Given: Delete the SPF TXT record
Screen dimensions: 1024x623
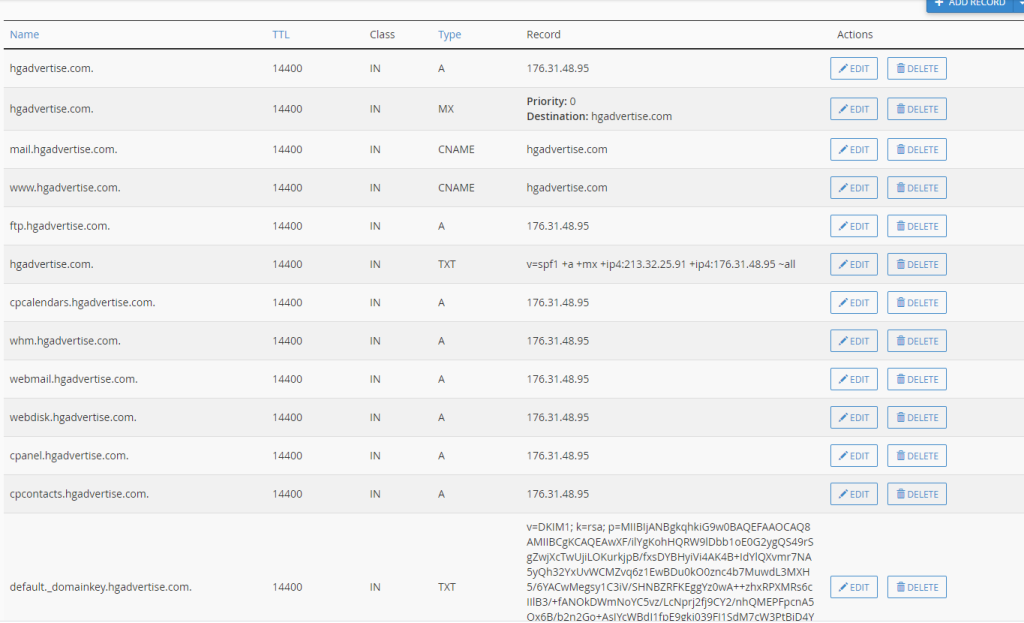Looking at the screenshot, I should (916, 265).
